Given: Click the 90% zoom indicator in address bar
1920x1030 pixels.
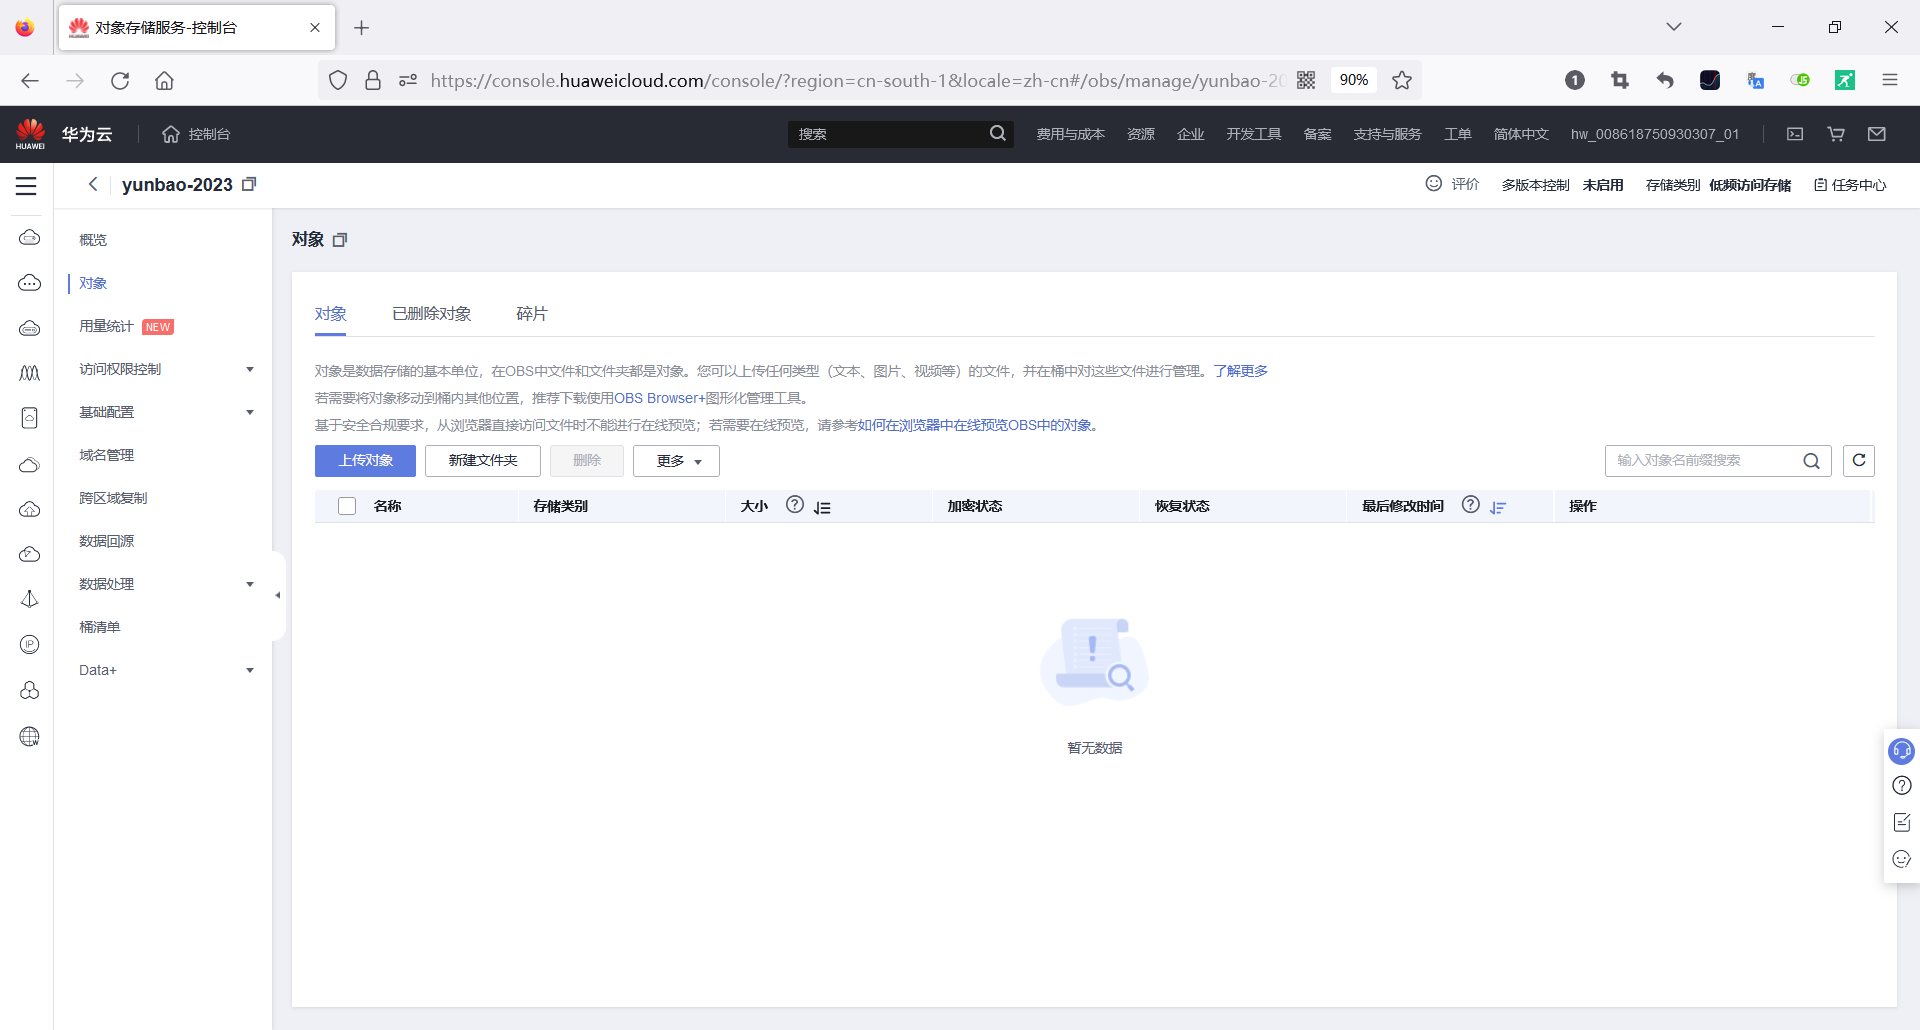Looking at the screenshot, I should coord(1354,80).
